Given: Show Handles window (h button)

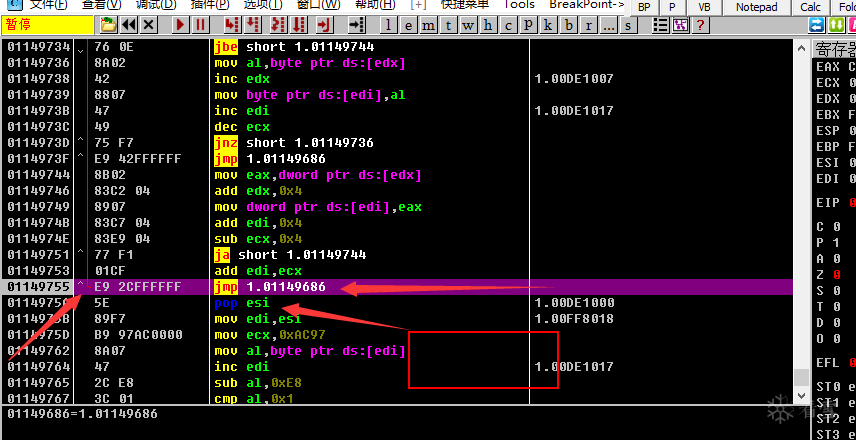Looking at the screenshot, I should (x=488, y=25).
